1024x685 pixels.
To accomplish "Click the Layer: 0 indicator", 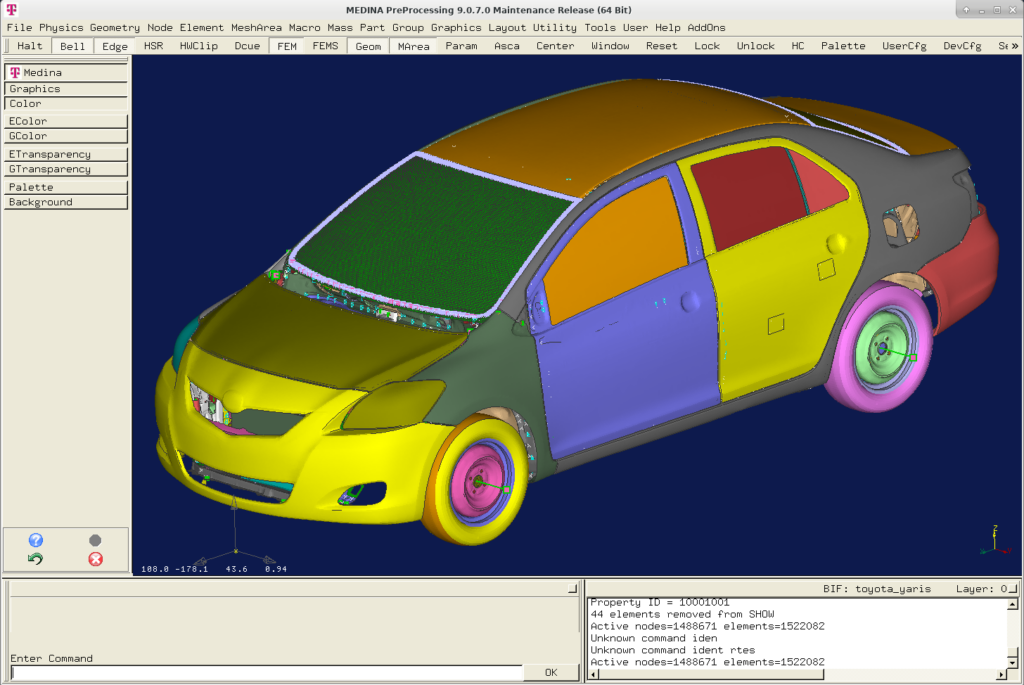I will pos(982,588).
